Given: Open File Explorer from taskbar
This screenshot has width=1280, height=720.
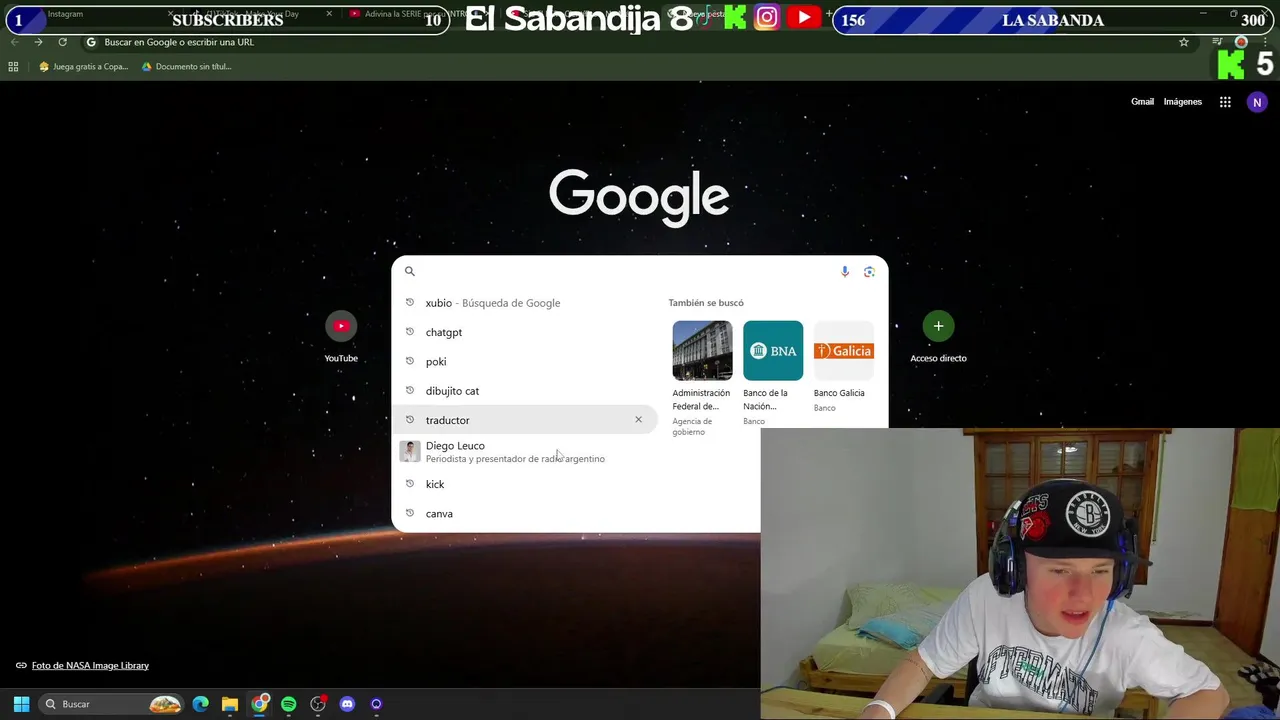Looking at the screenshot, I should [229, 704].
